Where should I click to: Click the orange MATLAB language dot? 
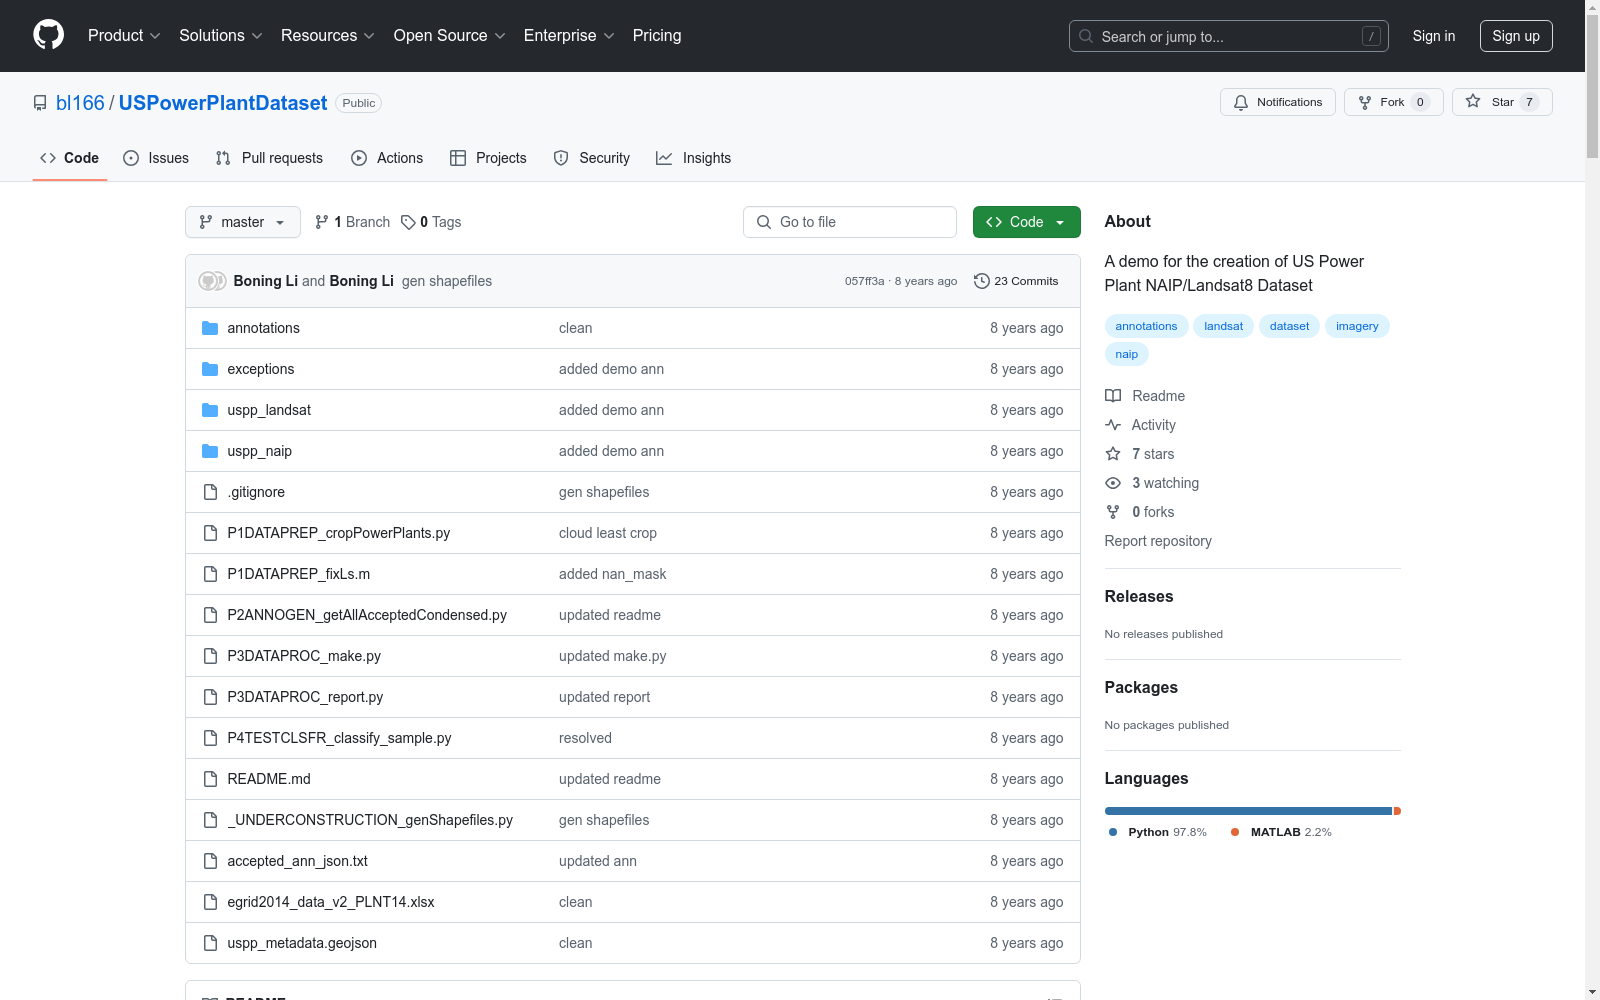(x=1235, y=832)
